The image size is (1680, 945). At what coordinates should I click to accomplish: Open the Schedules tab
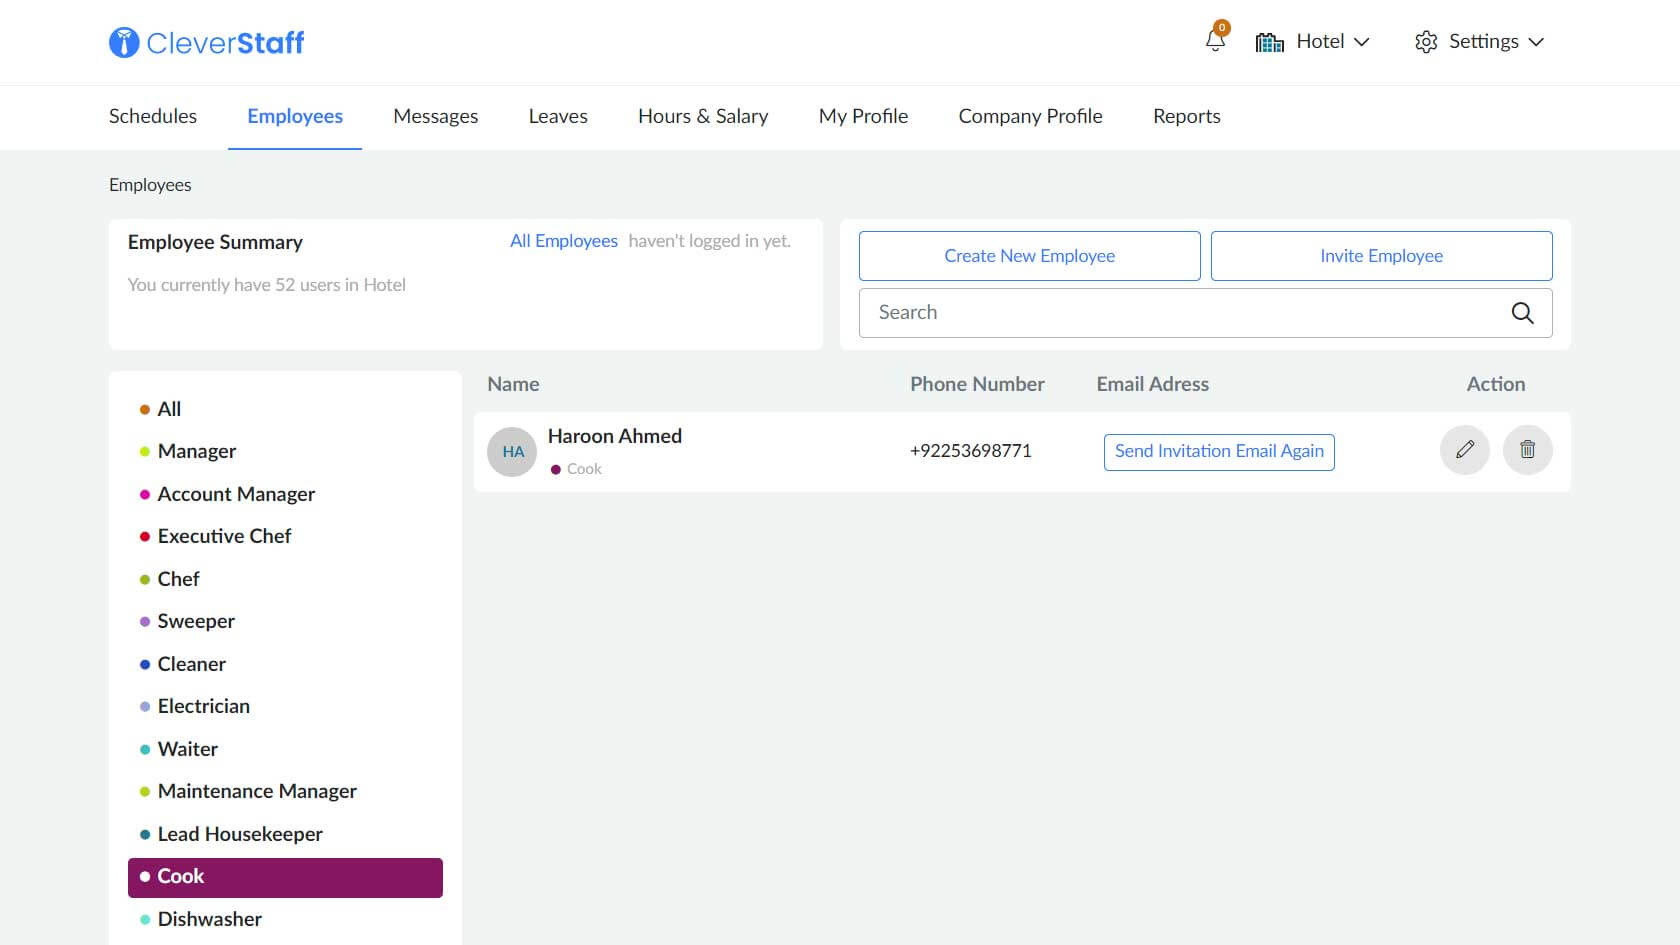pos(153,116)
